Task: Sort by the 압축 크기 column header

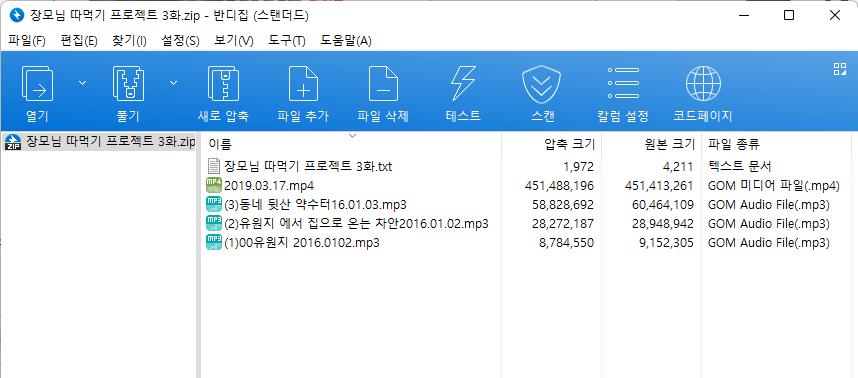Action: [x=569, y=144]
